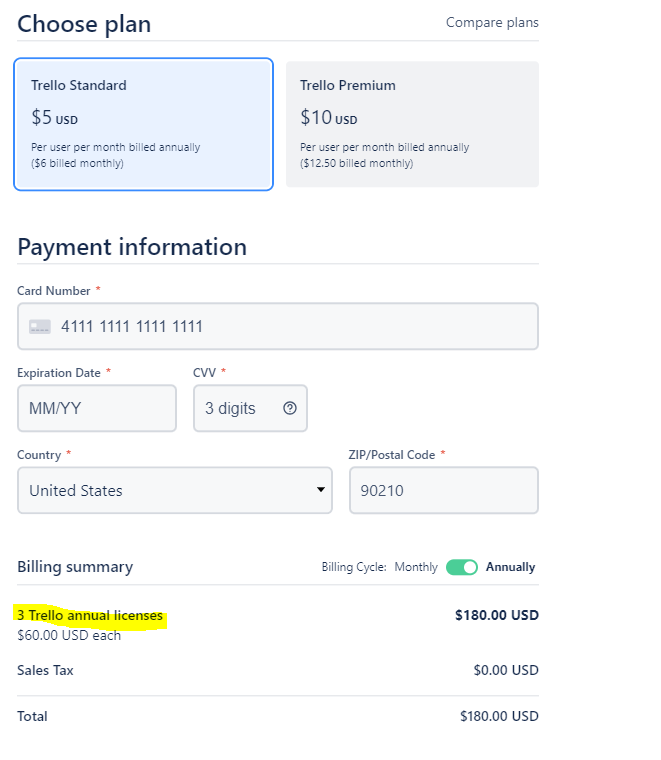Click the Total '$180.00 USD' amount
The image size is (661, 760).
point(499,716)
